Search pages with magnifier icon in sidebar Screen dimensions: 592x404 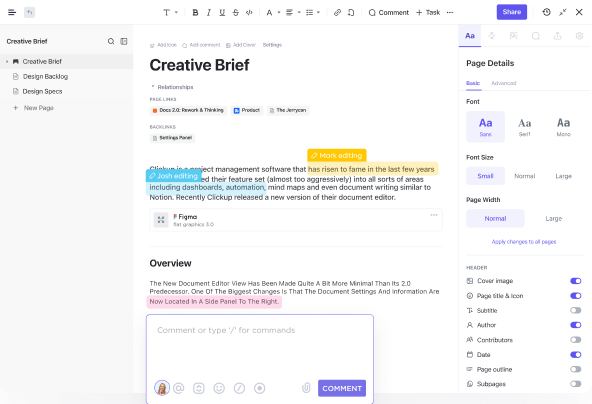(111, 41)
